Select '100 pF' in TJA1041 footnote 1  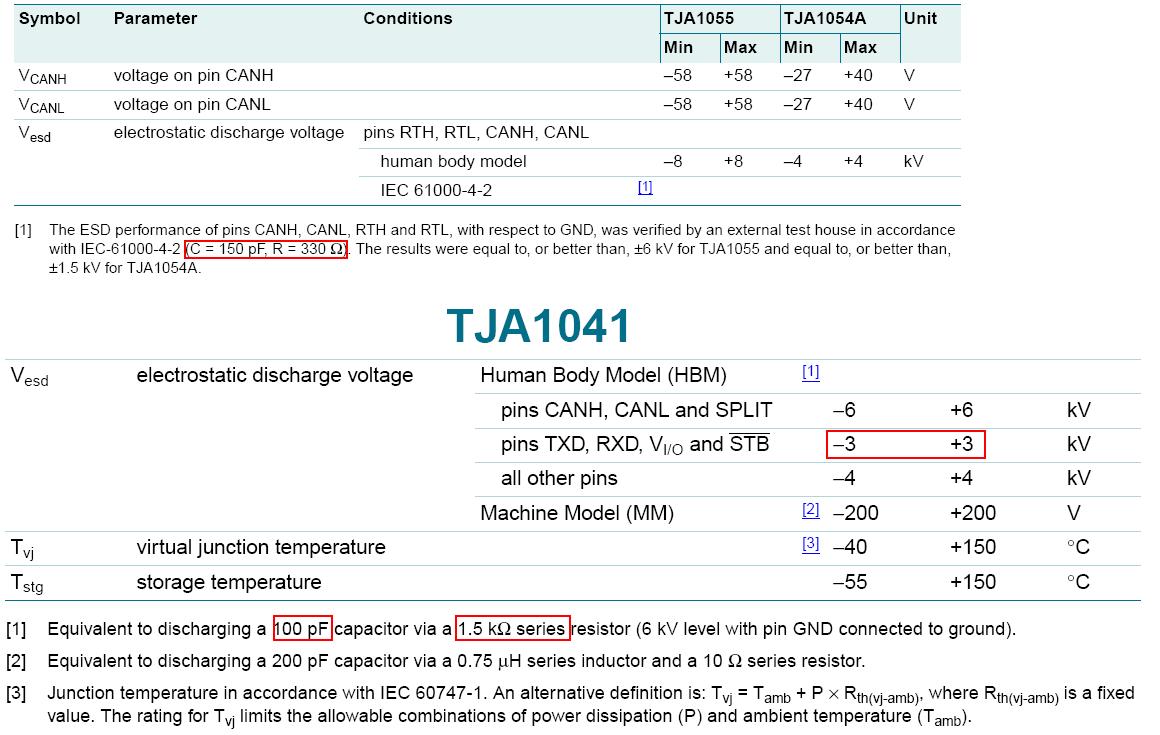pyautogui.click(x=302, y=629)
